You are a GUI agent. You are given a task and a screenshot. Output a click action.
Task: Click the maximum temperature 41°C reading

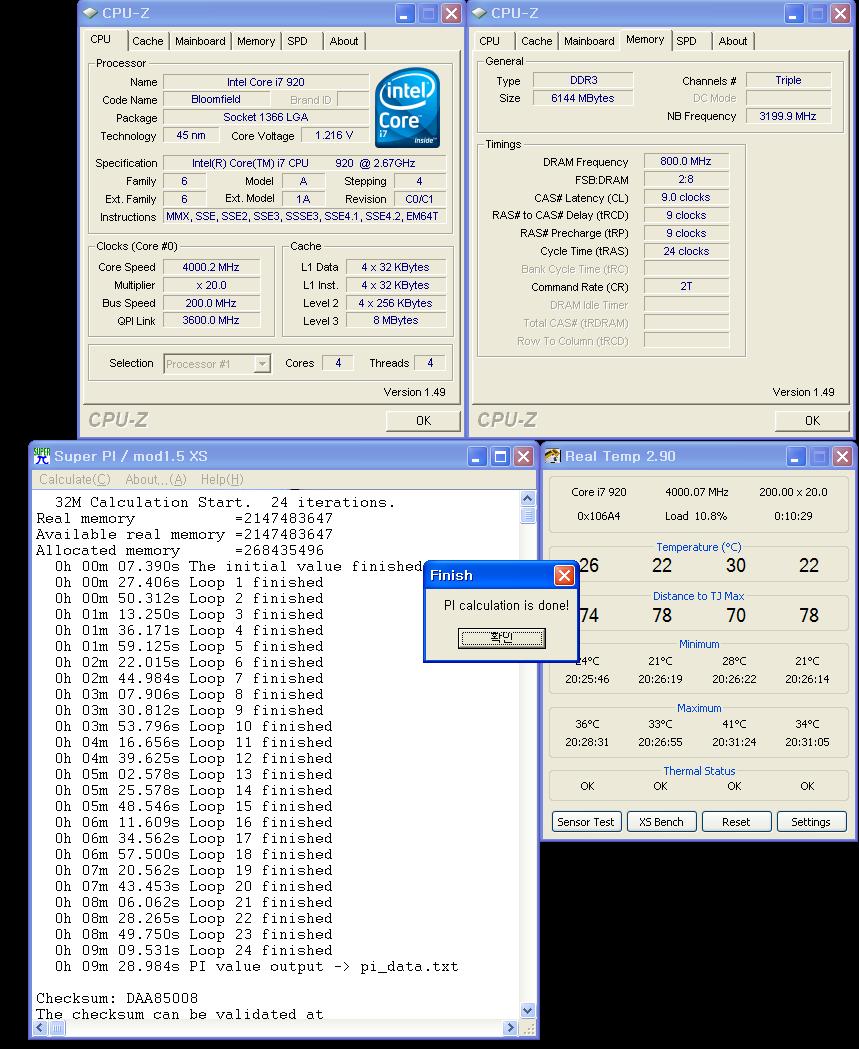coord(734,724)
